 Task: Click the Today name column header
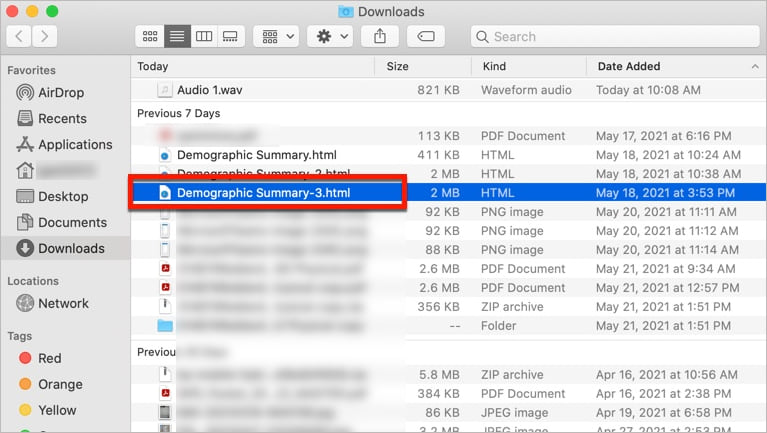[153, 66]
